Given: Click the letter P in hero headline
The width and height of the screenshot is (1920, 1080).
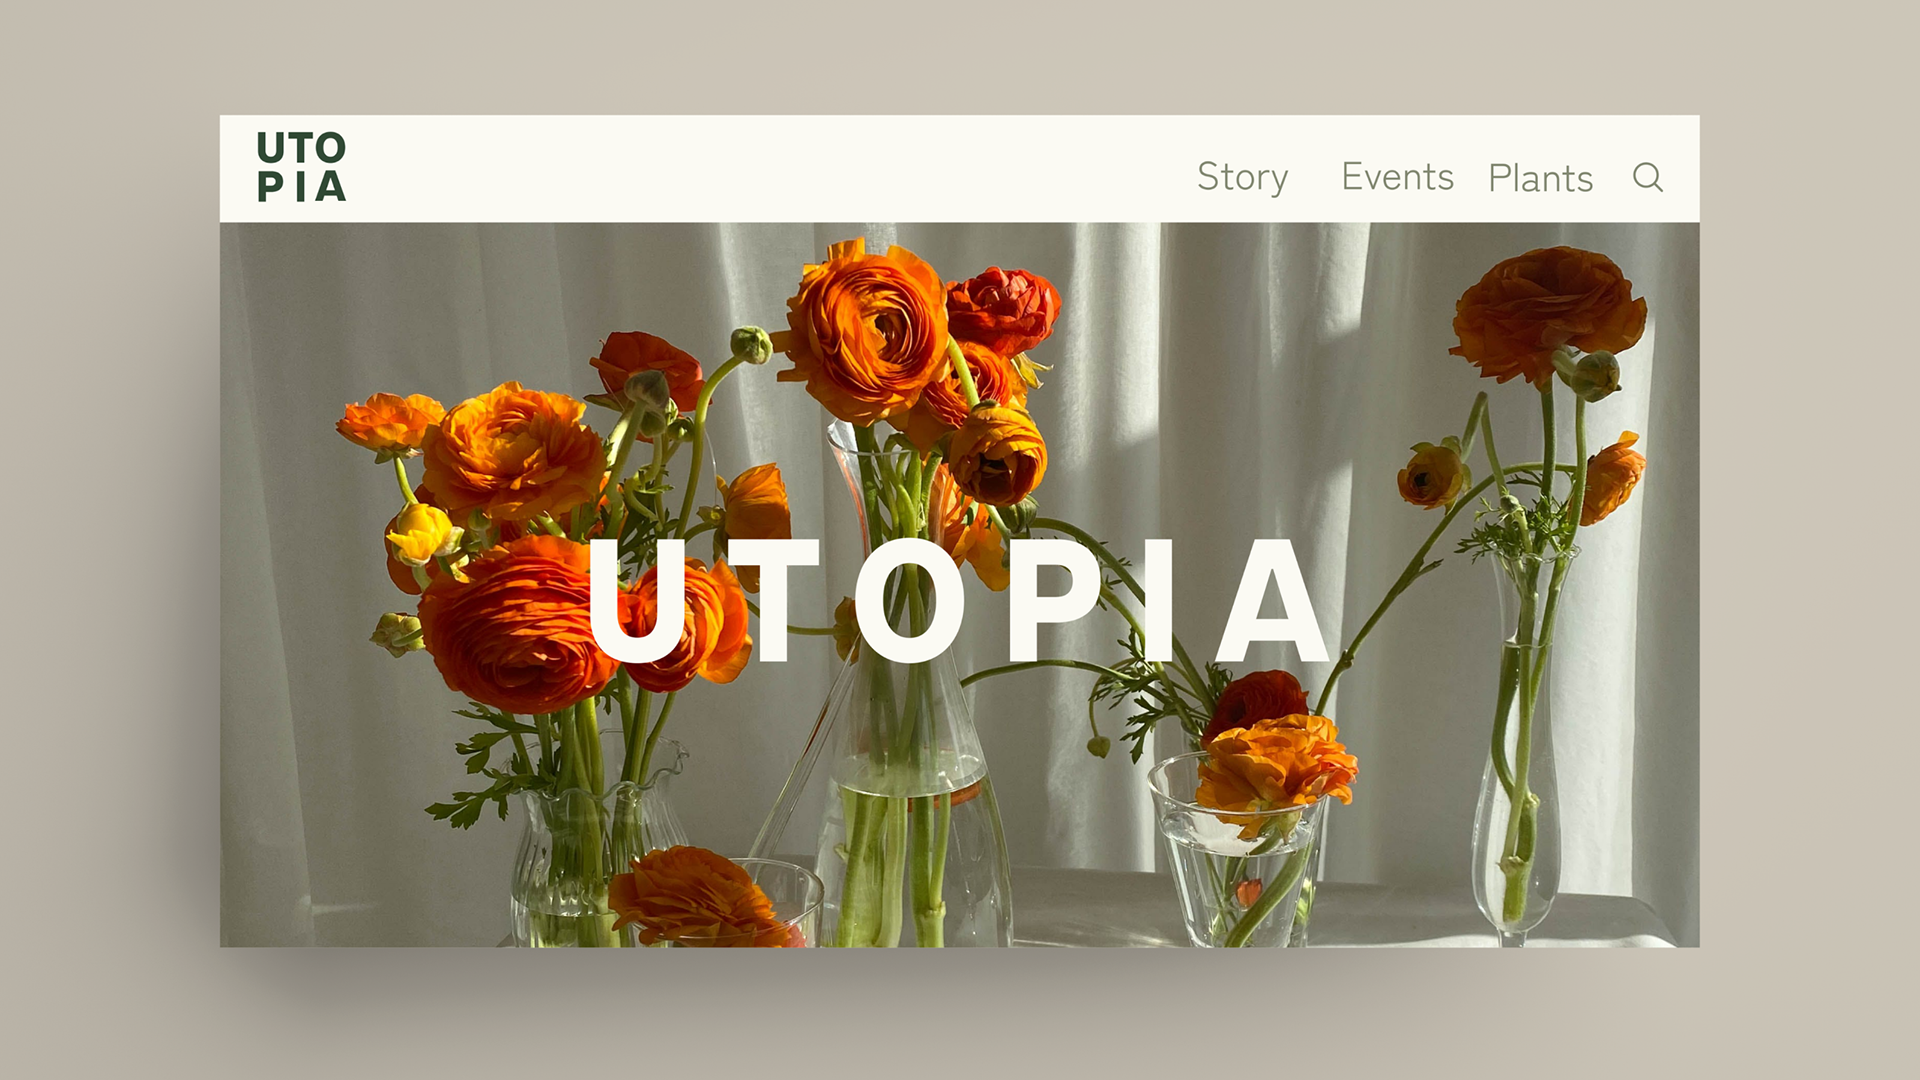Looking at the screenshot, I should [1055, 600].
